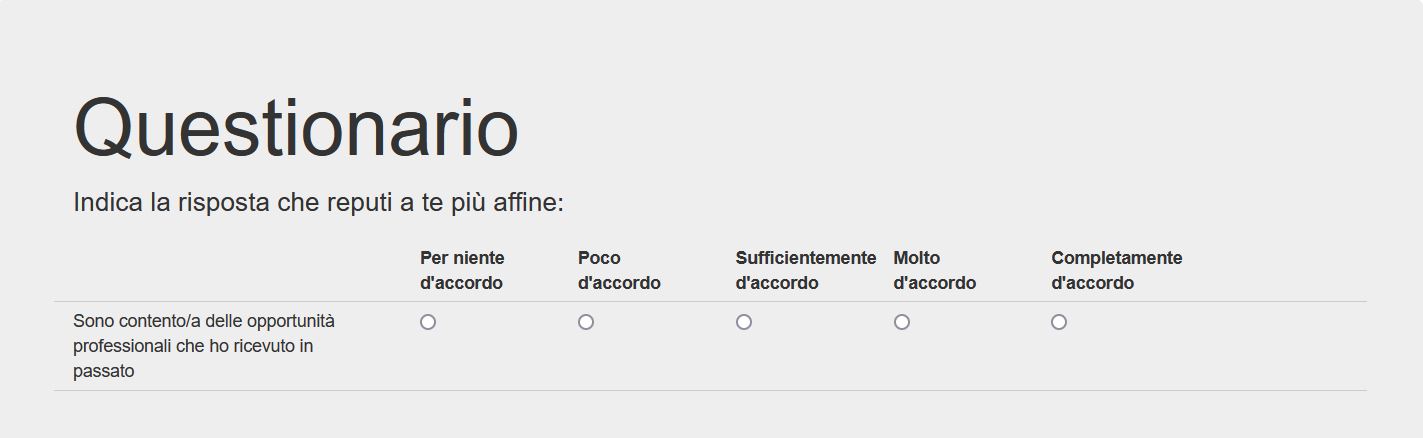1423x438 pixels.
Task: Click the 'Molto d'accordo' column header
Action: click(934, 270)
